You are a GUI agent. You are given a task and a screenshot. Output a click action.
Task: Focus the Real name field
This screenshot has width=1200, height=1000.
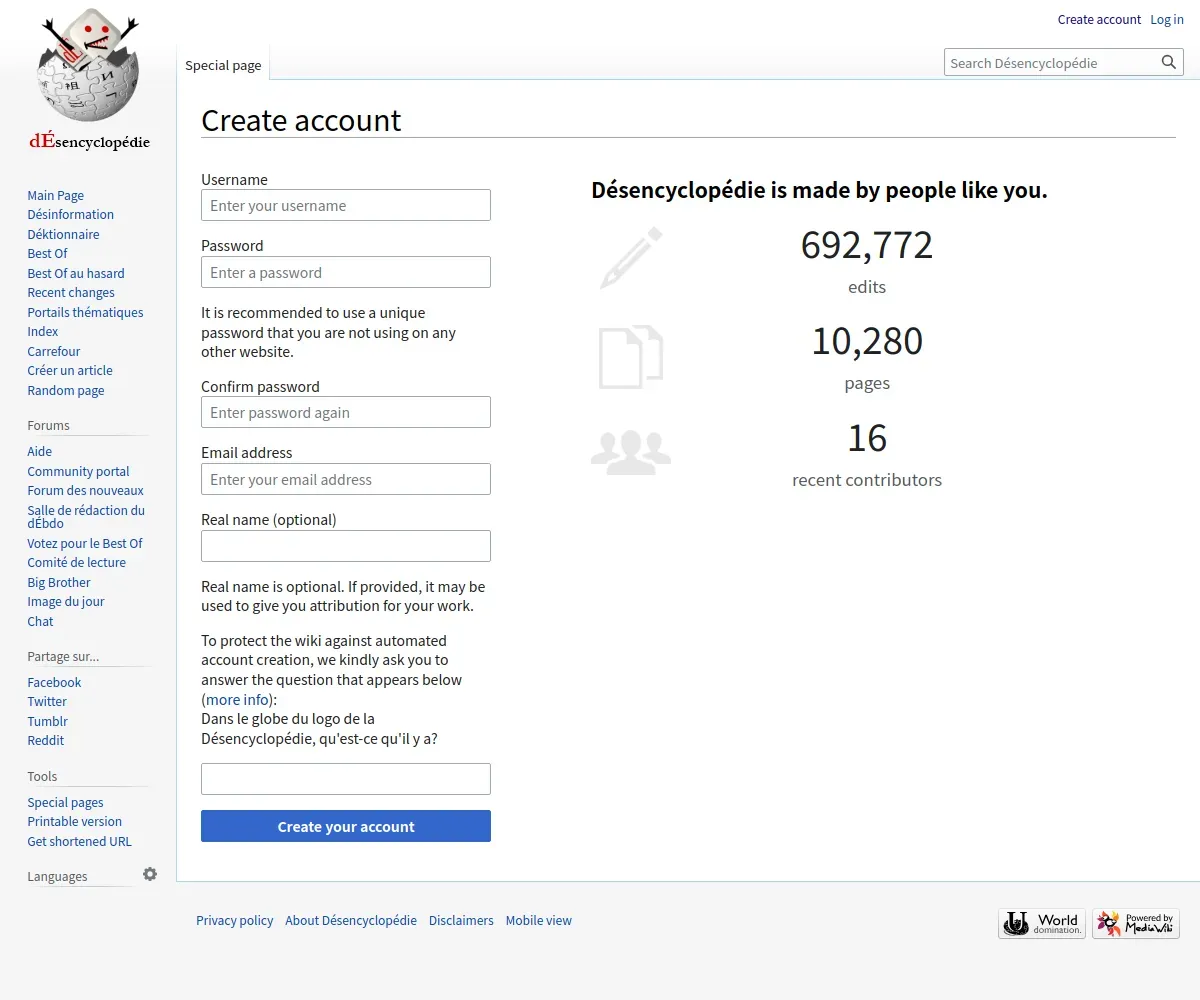point(346,546)
